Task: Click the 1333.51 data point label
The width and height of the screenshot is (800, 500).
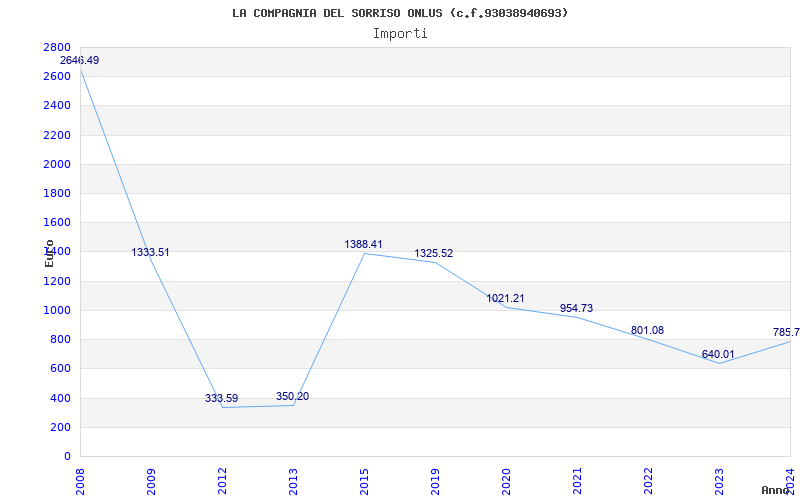Action: pyautogui.click(x=151, y=252)
